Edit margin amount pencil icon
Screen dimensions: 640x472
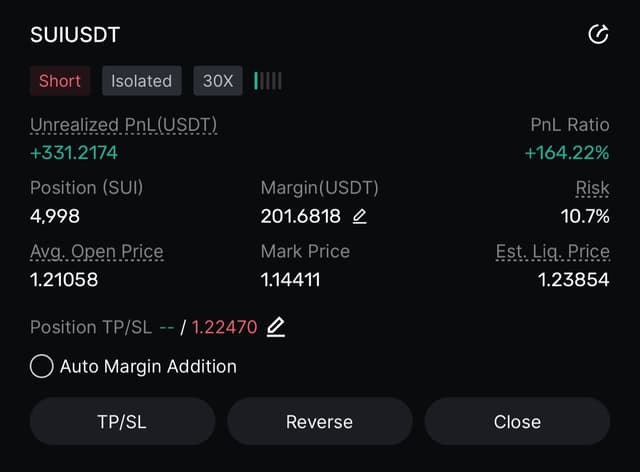tap(360, 216)
